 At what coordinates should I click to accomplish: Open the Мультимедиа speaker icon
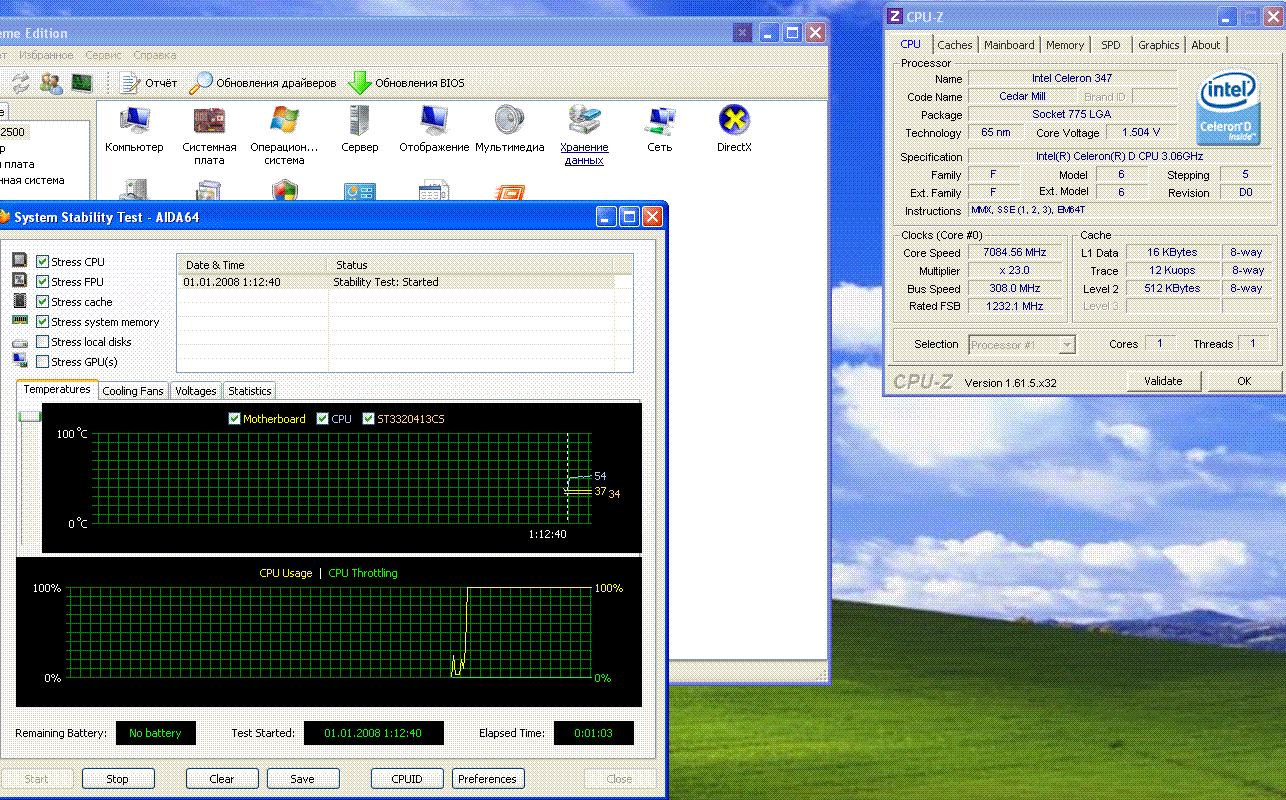509,122
